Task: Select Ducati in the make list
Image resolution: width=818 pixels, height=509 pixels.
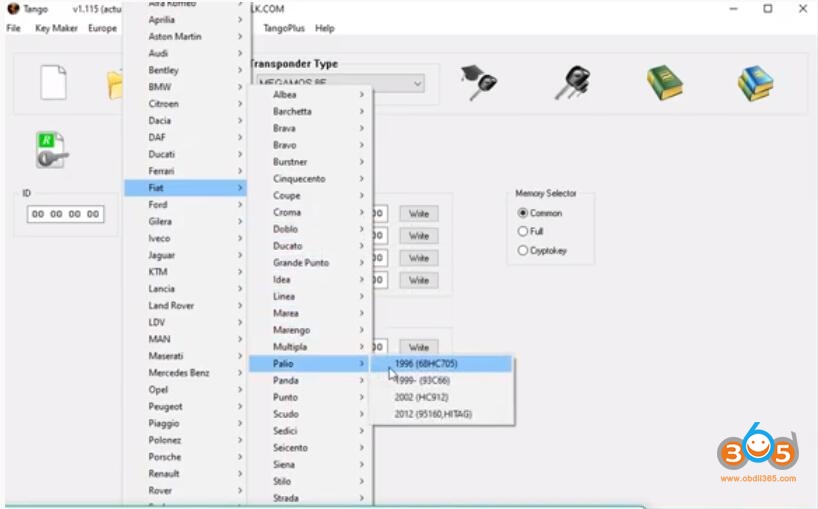Action: point(185,154)
